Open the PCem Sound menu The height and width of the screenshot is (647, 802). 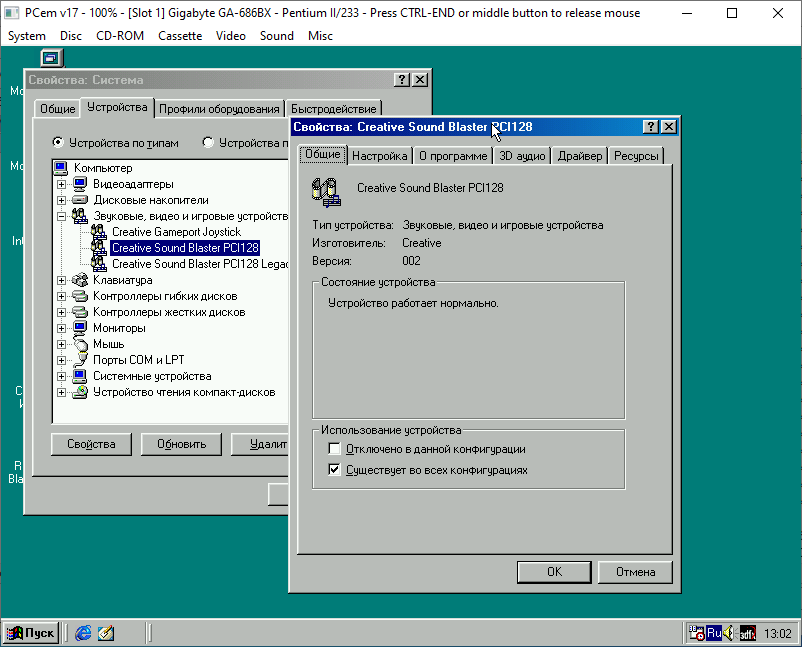click(277, 36)
